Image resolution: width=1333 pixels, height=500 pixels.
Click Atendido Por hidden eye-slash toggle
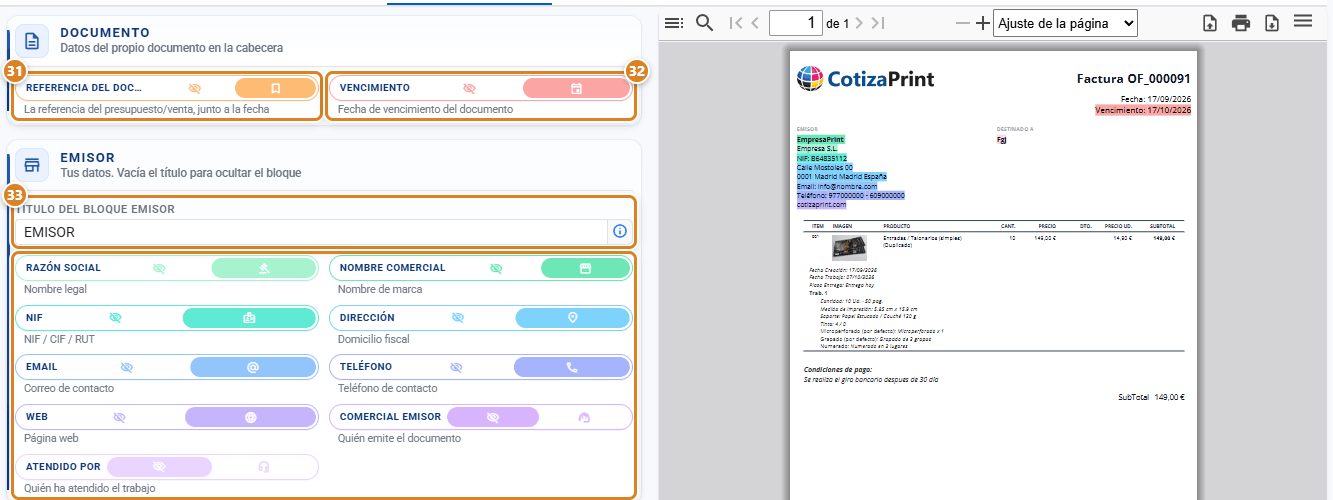click(159, 467)
